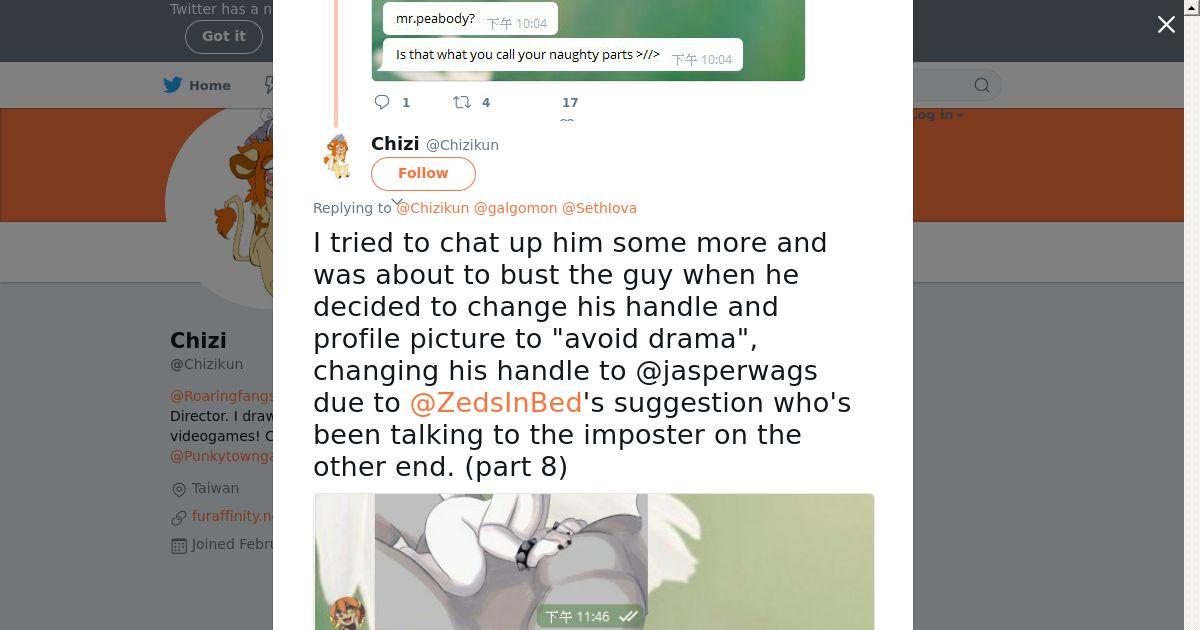This screenshot has height=630, width=1200.
Task: Open Twitter bird Home icon
Action: pos(173,85)
